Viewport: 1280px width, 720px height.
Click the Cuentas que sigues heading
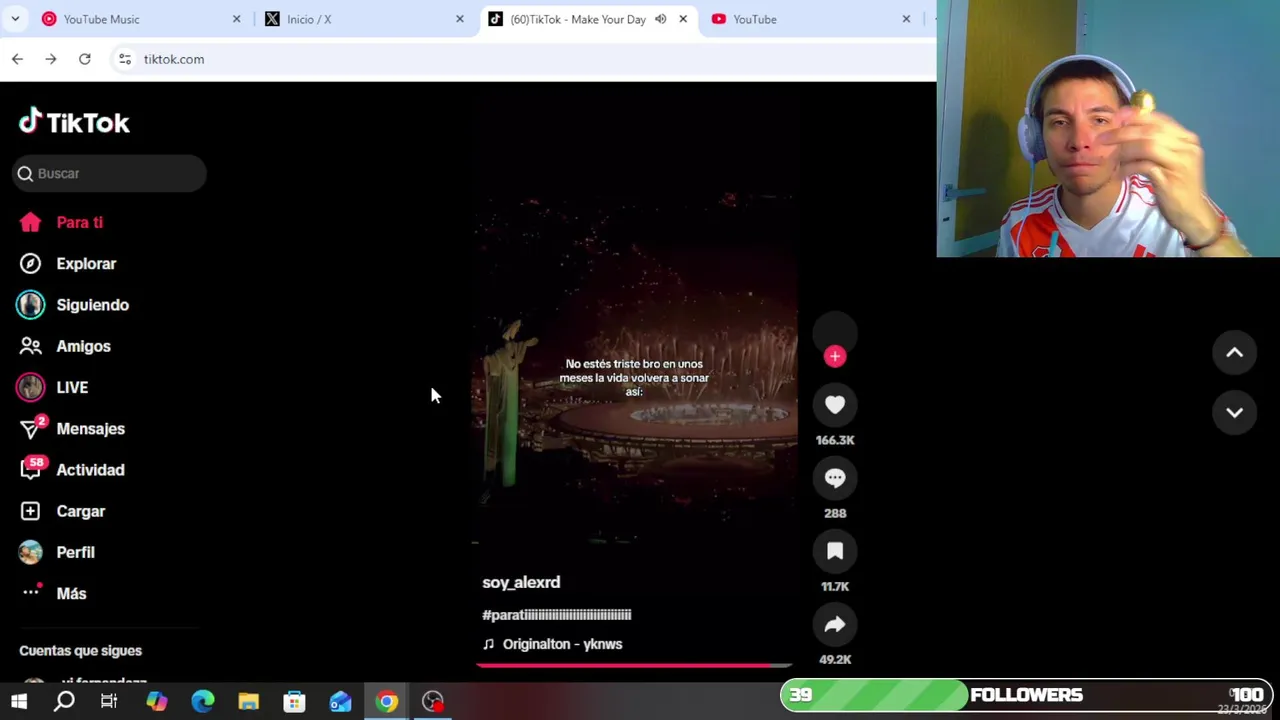click(80, 650)
